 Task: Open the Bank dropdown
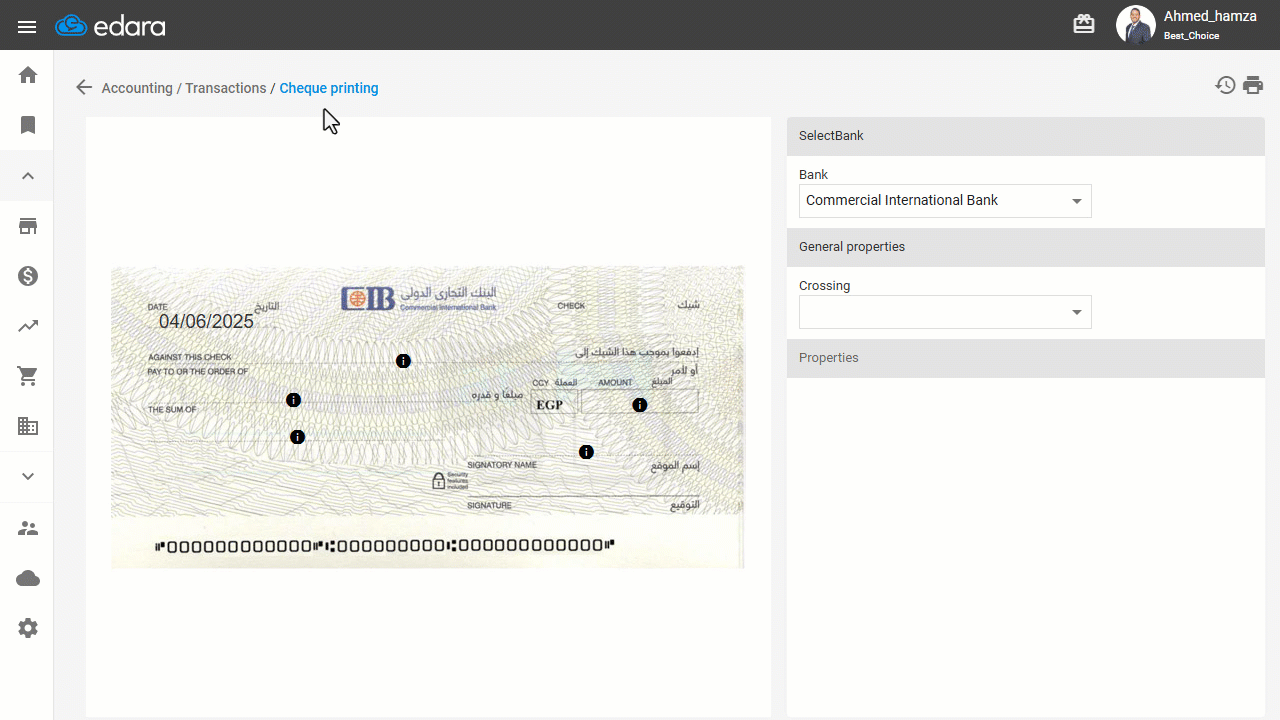click(x=945, y=201)
